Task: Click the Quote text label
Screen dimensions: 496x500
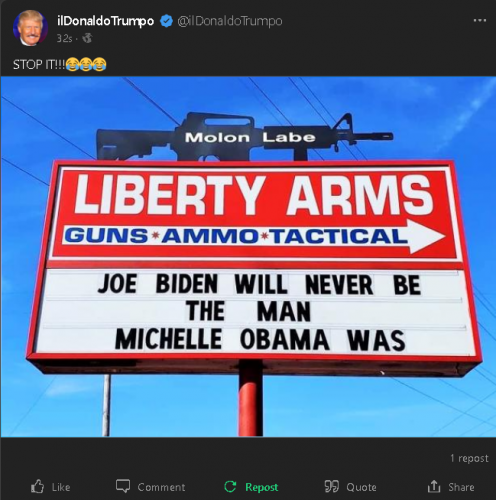Action: [362, 487]
